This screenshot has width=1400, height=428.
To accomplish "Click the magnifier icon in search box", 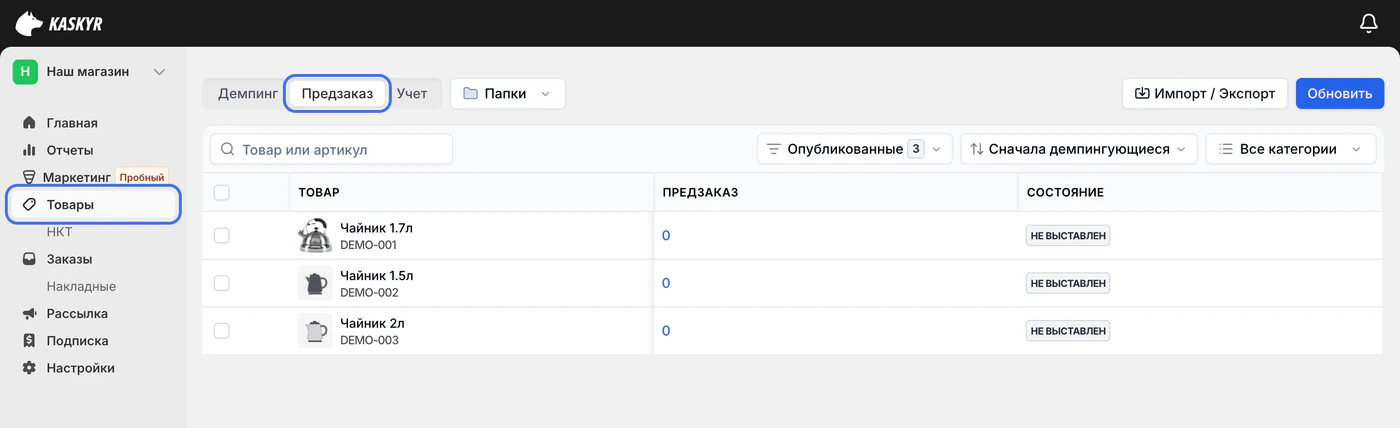I will [x=228, y=149].
